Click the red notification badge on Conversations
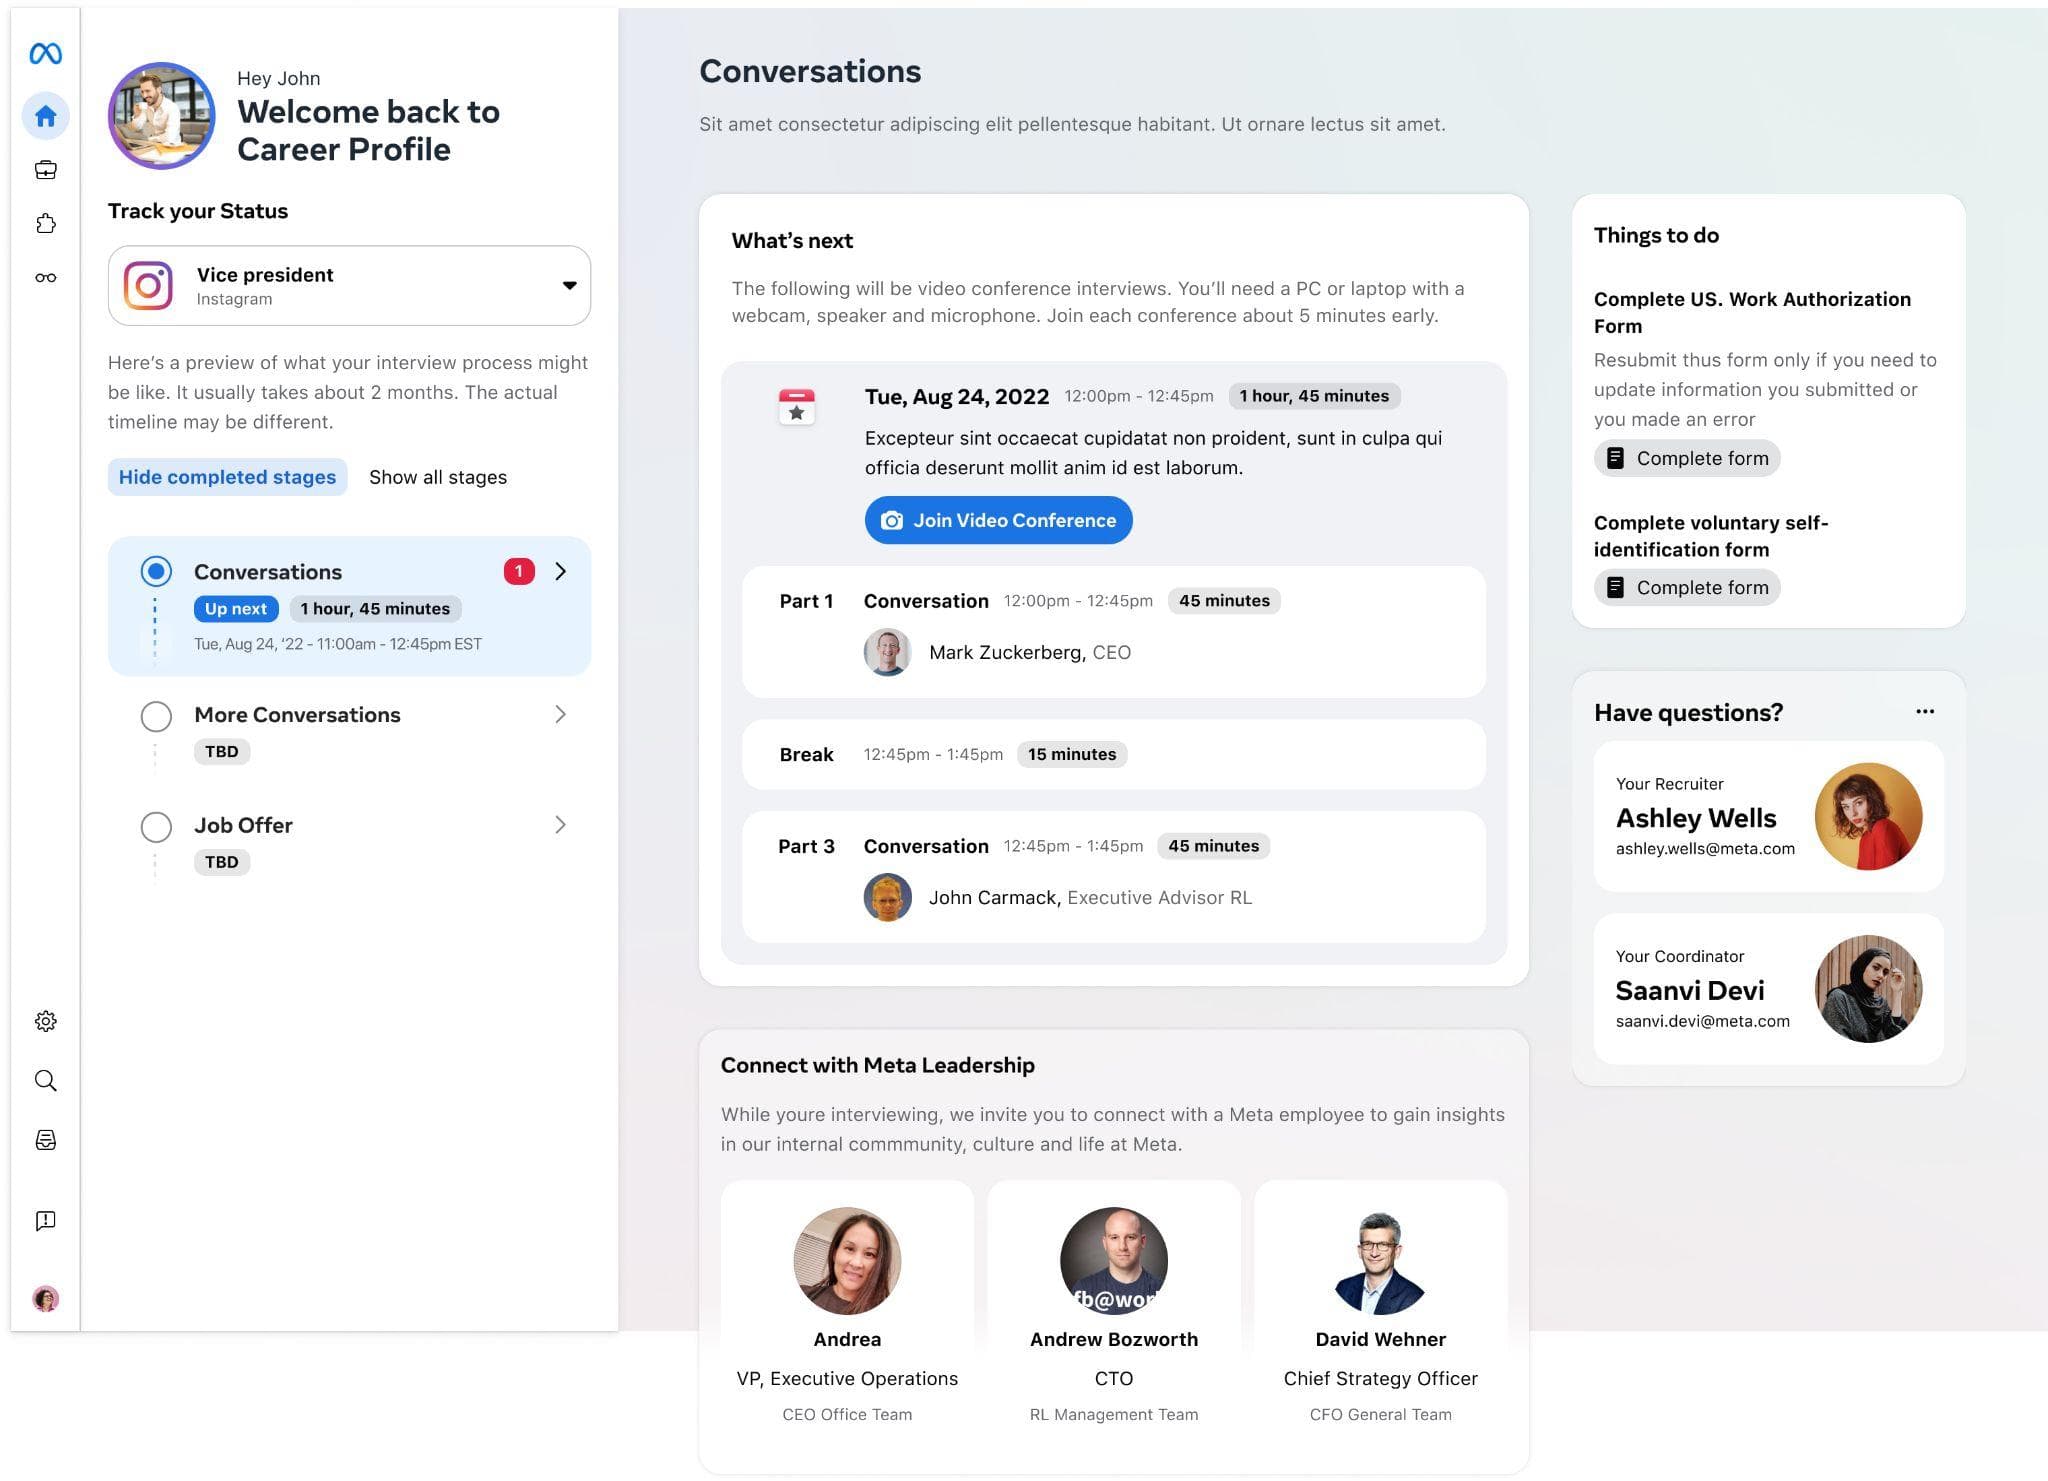This screenshot has width=2048, height=1481. 519,571
